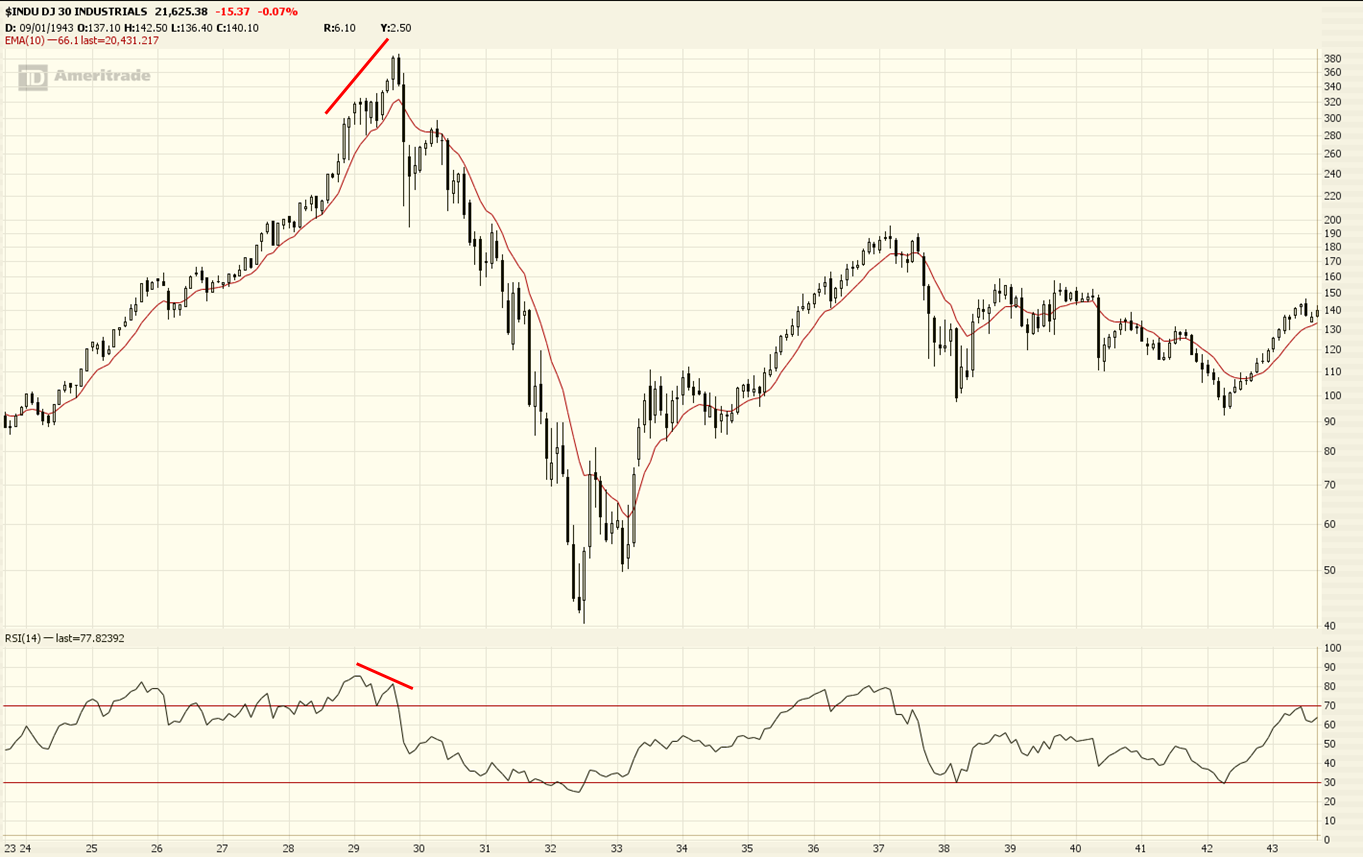Click the Y:2.50 crosshair value readout
1363x857 pixels.
point(395,28)
